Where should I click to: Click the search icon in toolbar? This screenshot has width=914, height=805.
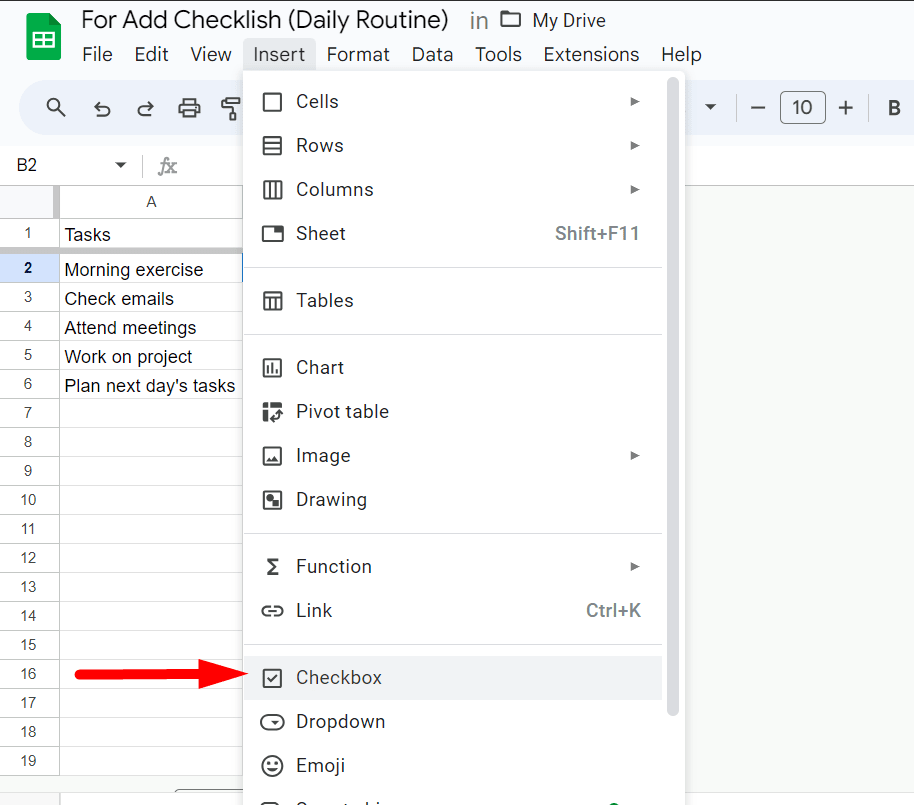coord(56,107)
